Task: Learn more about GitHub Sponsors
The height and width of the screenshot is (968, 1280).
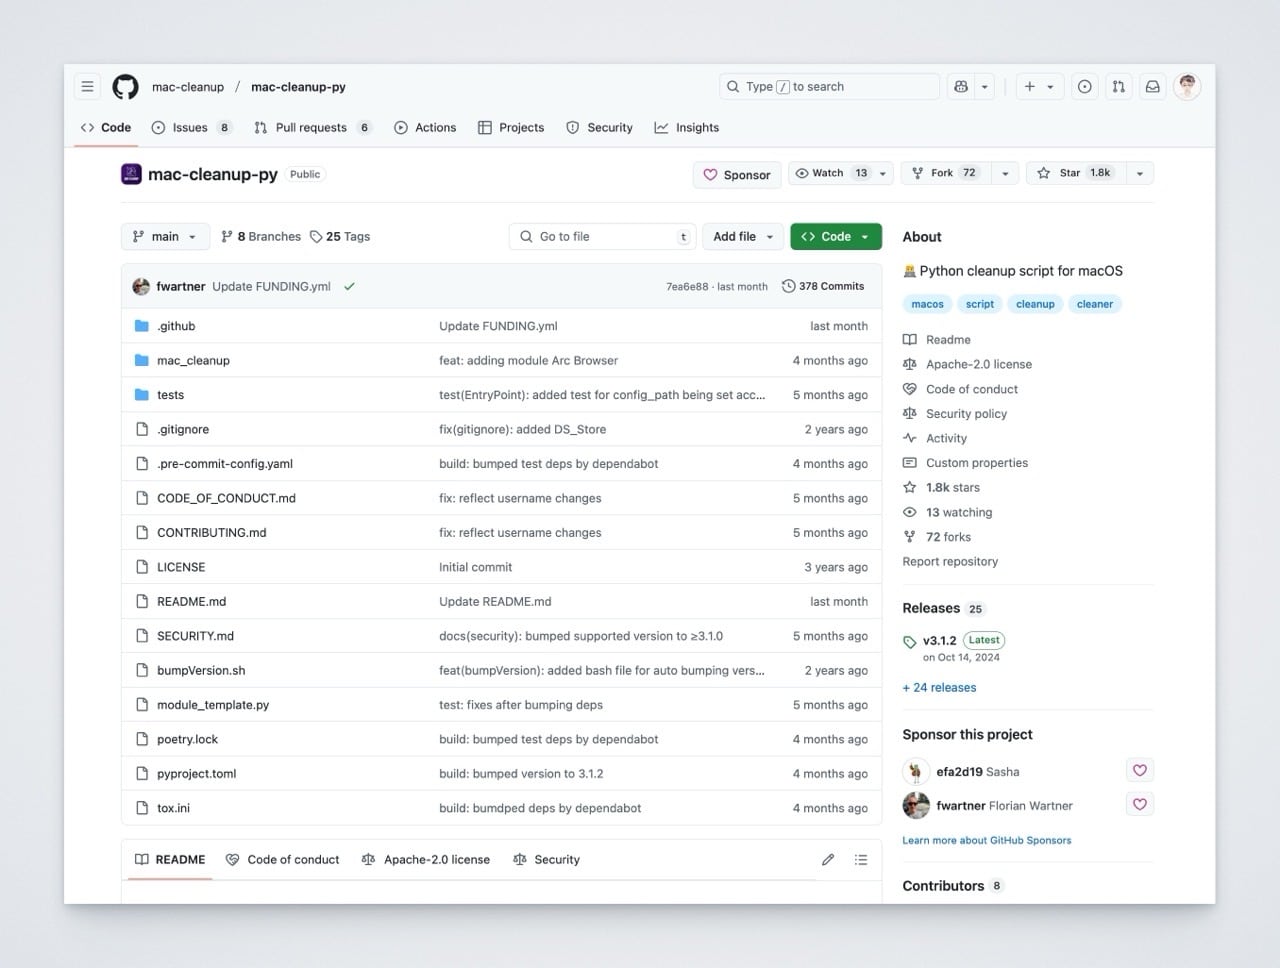Action: pyautogui.click(x=986, y=841)
